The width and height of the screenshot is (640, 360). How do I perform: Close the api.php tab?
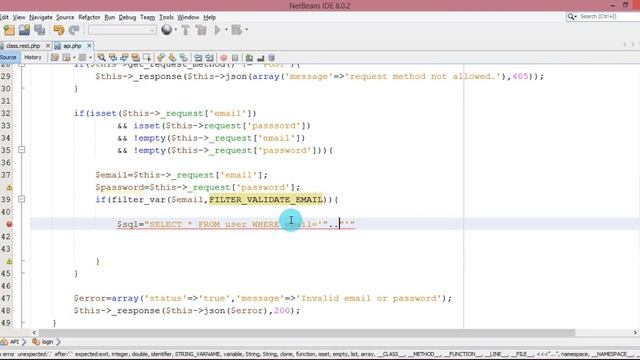tap(89, 46)
